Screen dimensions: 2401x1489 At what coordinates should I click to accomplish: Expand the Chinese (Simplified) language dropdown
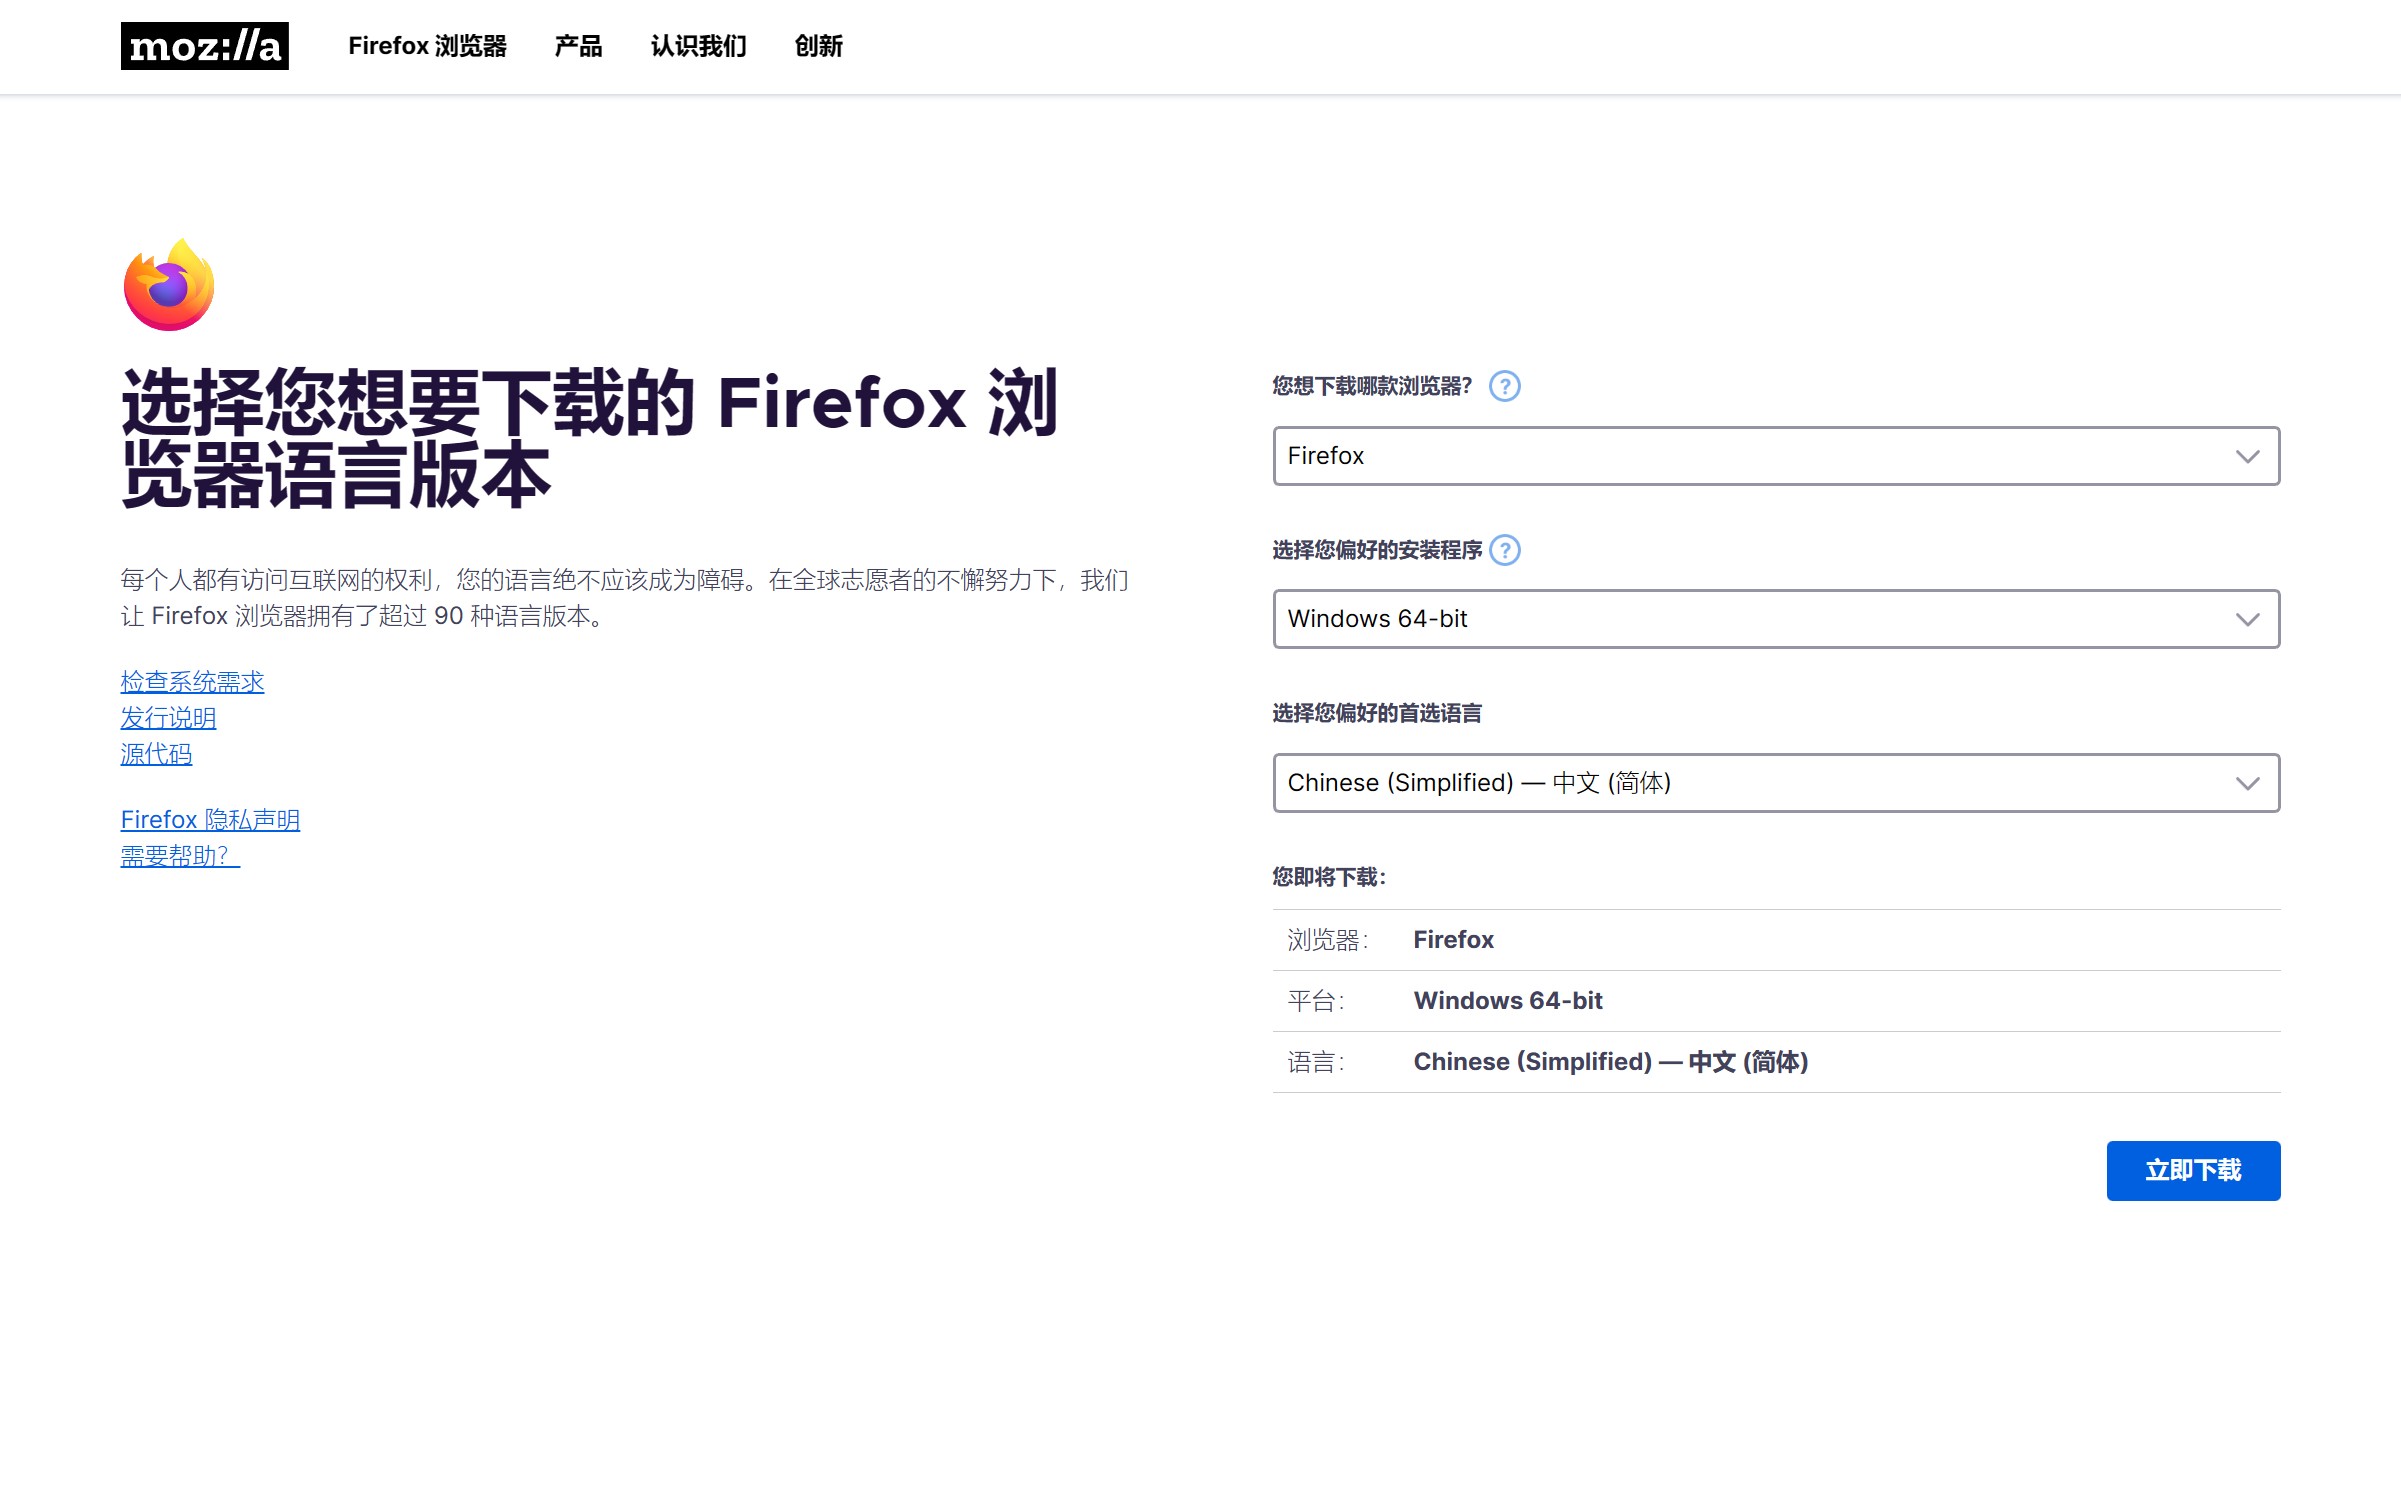click(1776, 783)
